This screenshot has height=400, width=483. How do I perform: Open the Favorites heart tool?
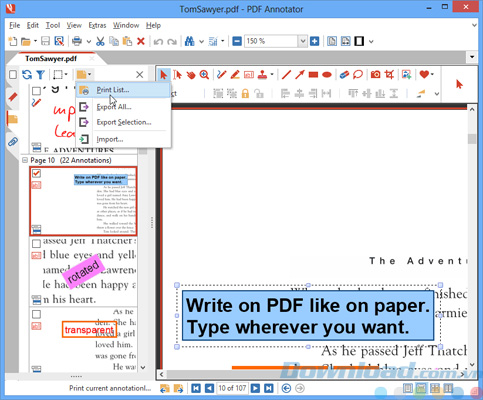coord(424,74)
